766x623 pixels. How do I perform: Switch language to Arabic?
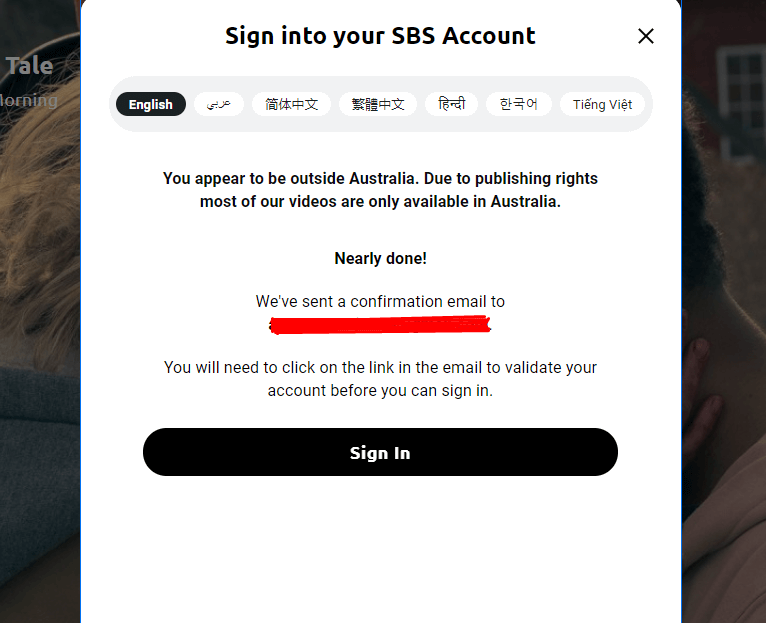[218, 104]
